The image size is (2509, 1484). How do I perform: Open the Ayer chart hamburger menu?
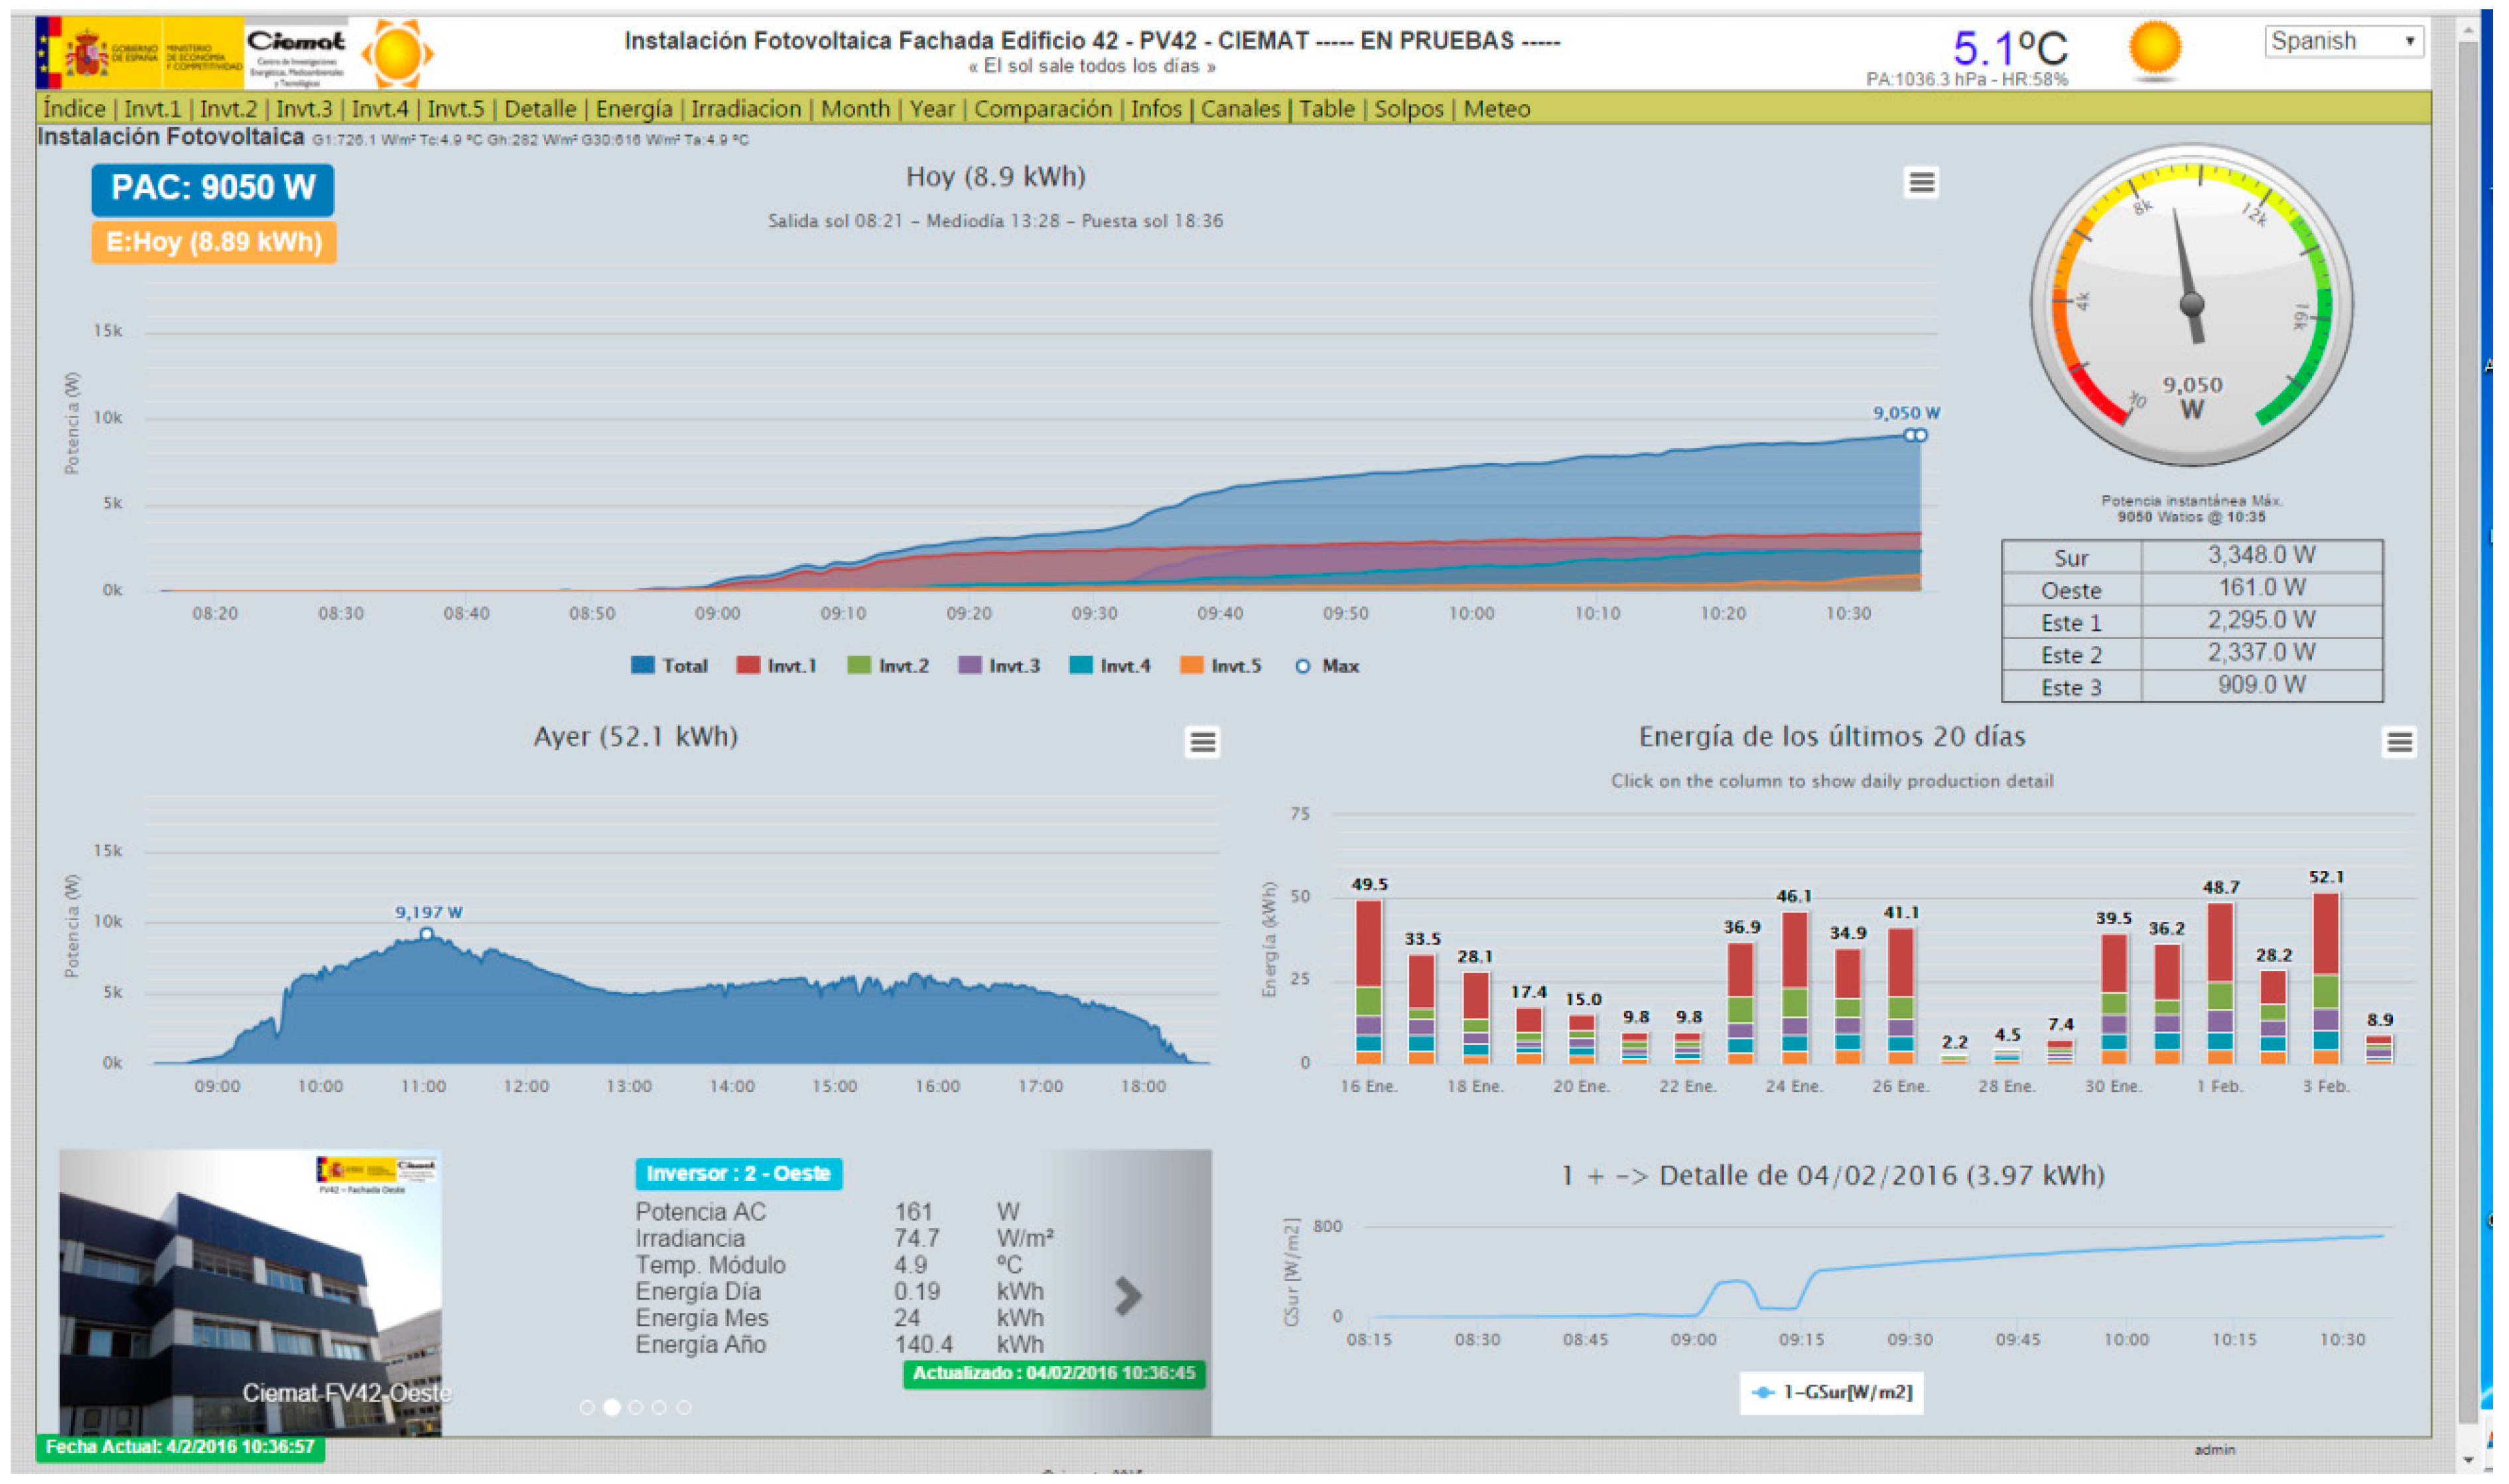click(1202, 742)
